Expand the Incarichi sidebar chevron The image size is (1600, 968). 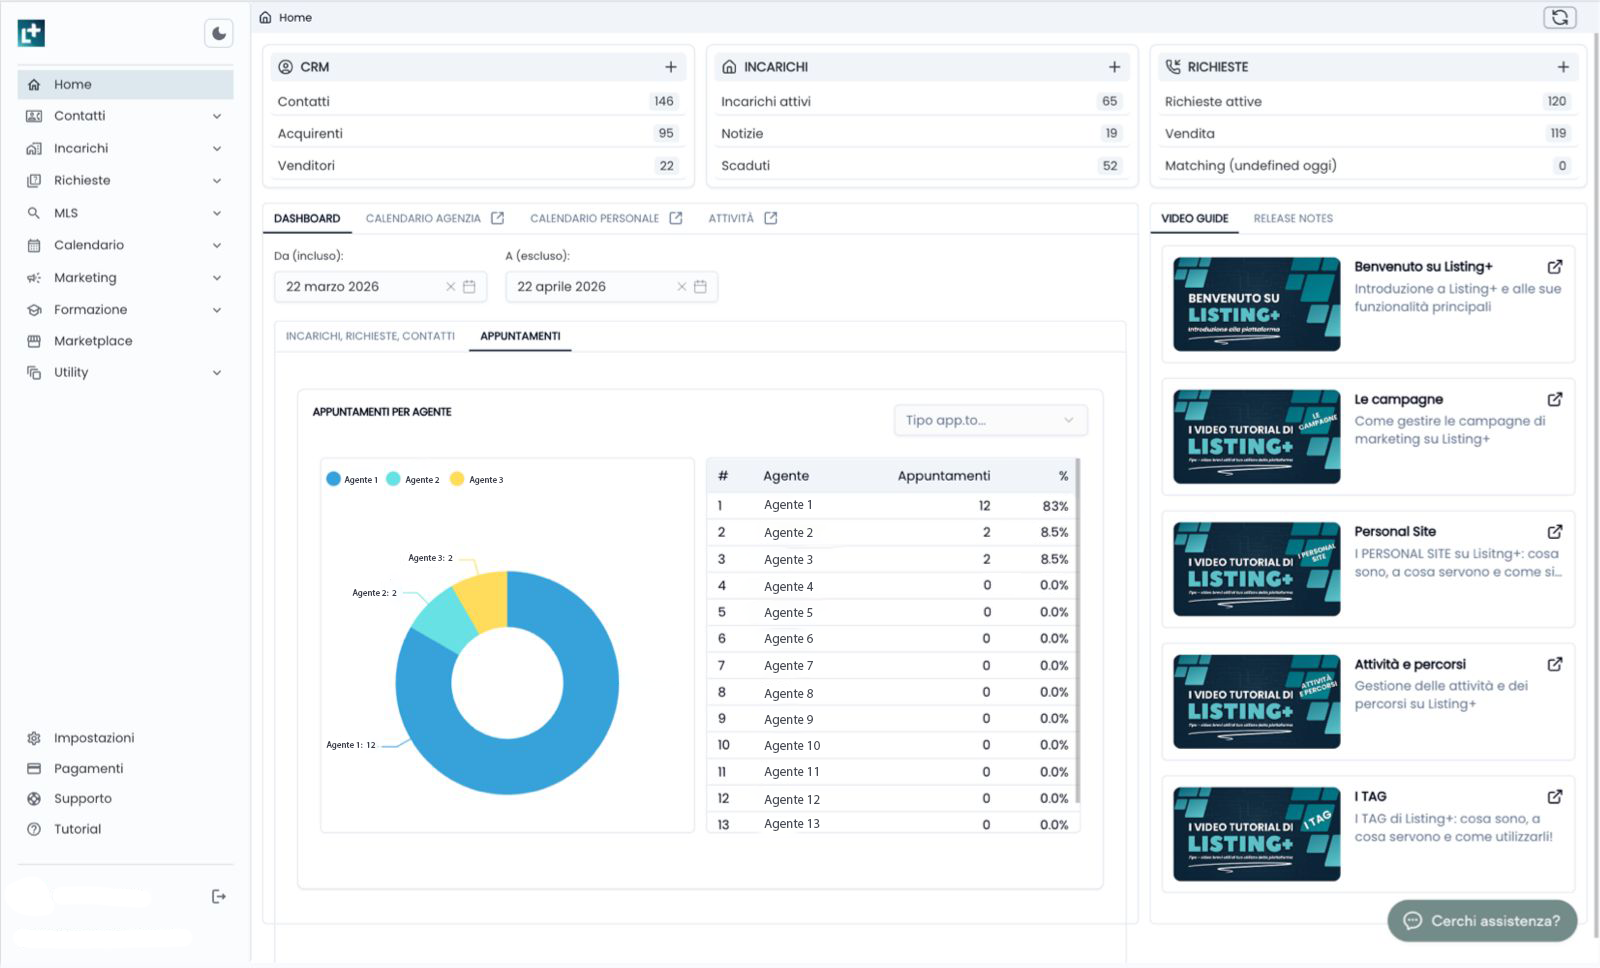pyautogui.click(x=217, y=148)
